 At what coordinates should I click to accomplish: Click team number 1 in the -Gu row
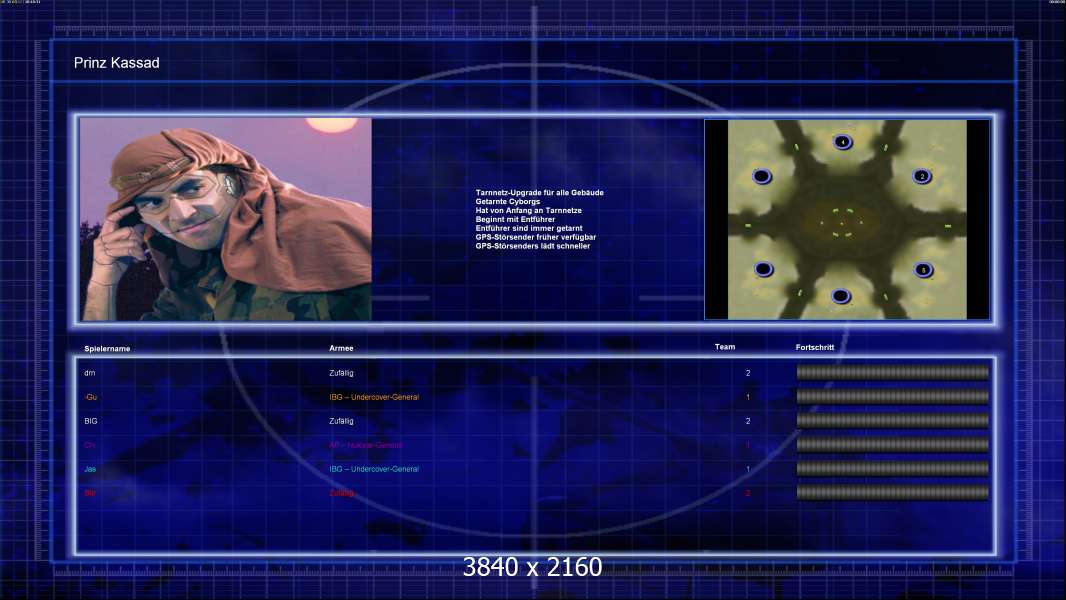tap(748, 397)
